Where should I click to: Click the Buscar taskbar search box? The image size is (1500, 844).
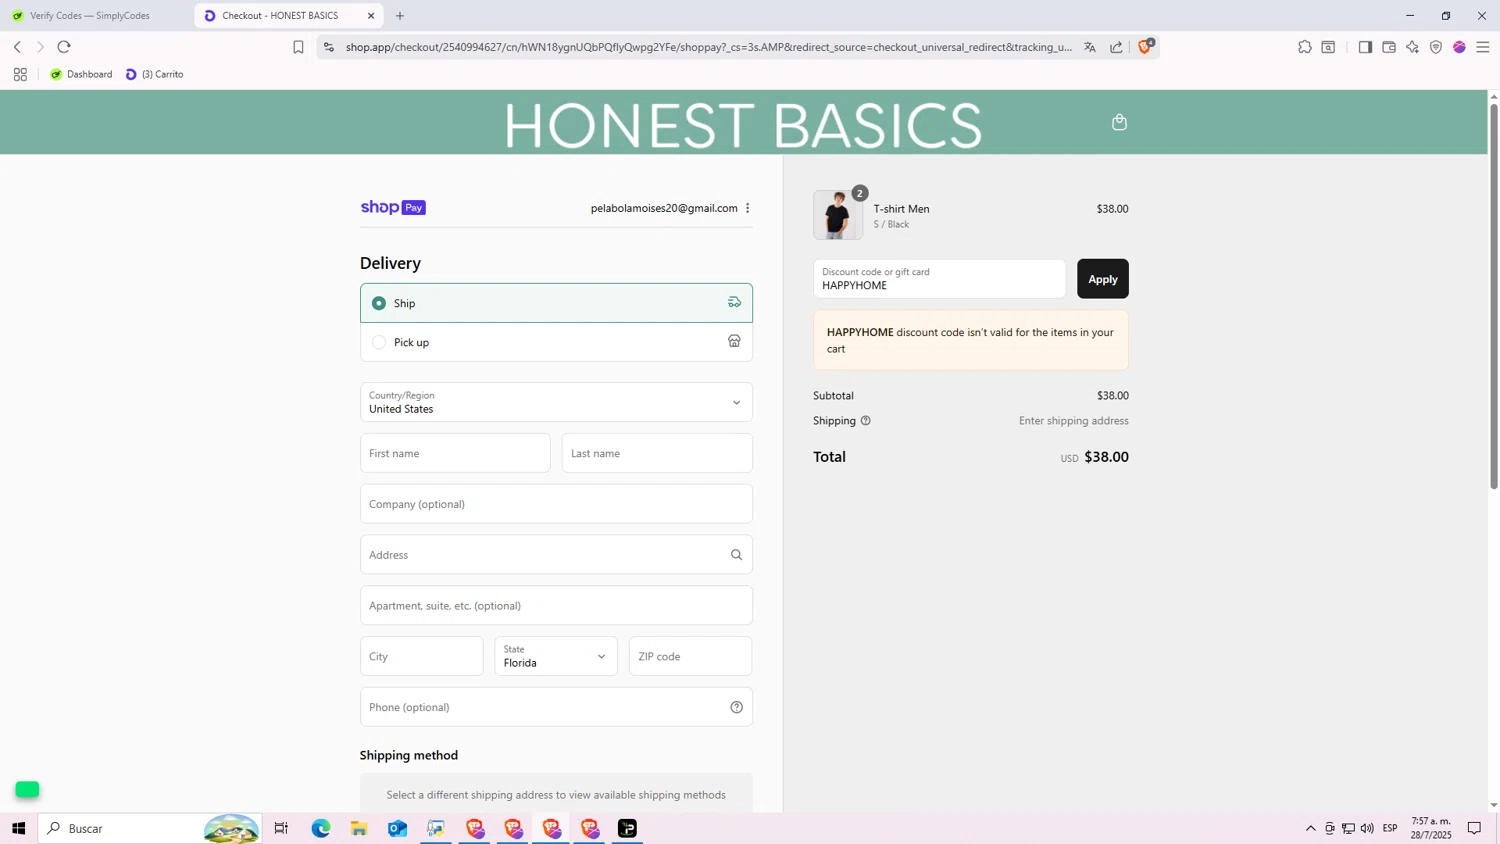pos(150,828)
